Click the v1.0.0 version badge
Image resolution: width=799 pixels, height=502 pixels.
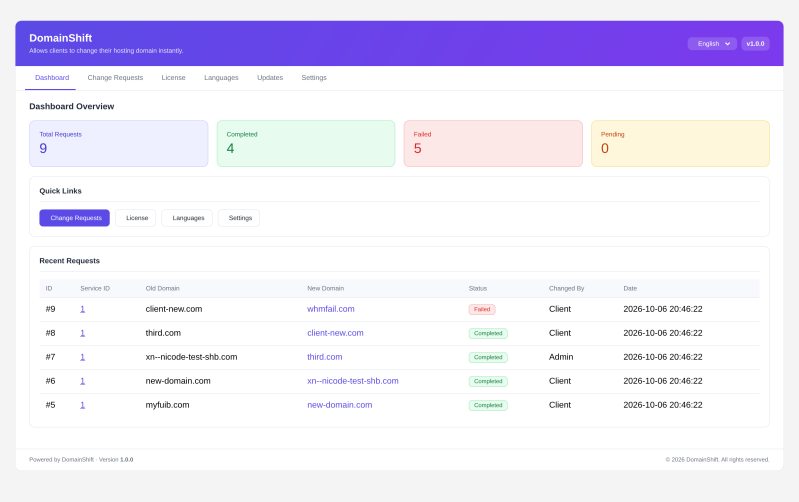(x=755, y=44)
